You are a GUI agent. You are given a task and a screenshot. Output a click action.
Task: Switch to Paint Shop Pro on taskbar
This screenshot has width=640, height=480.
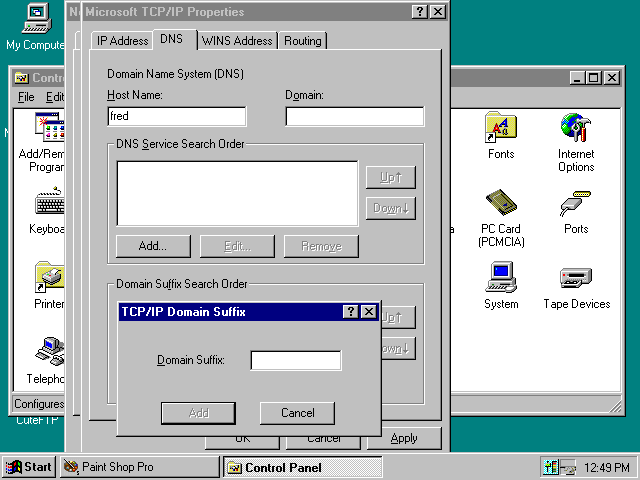coord(140,467)
